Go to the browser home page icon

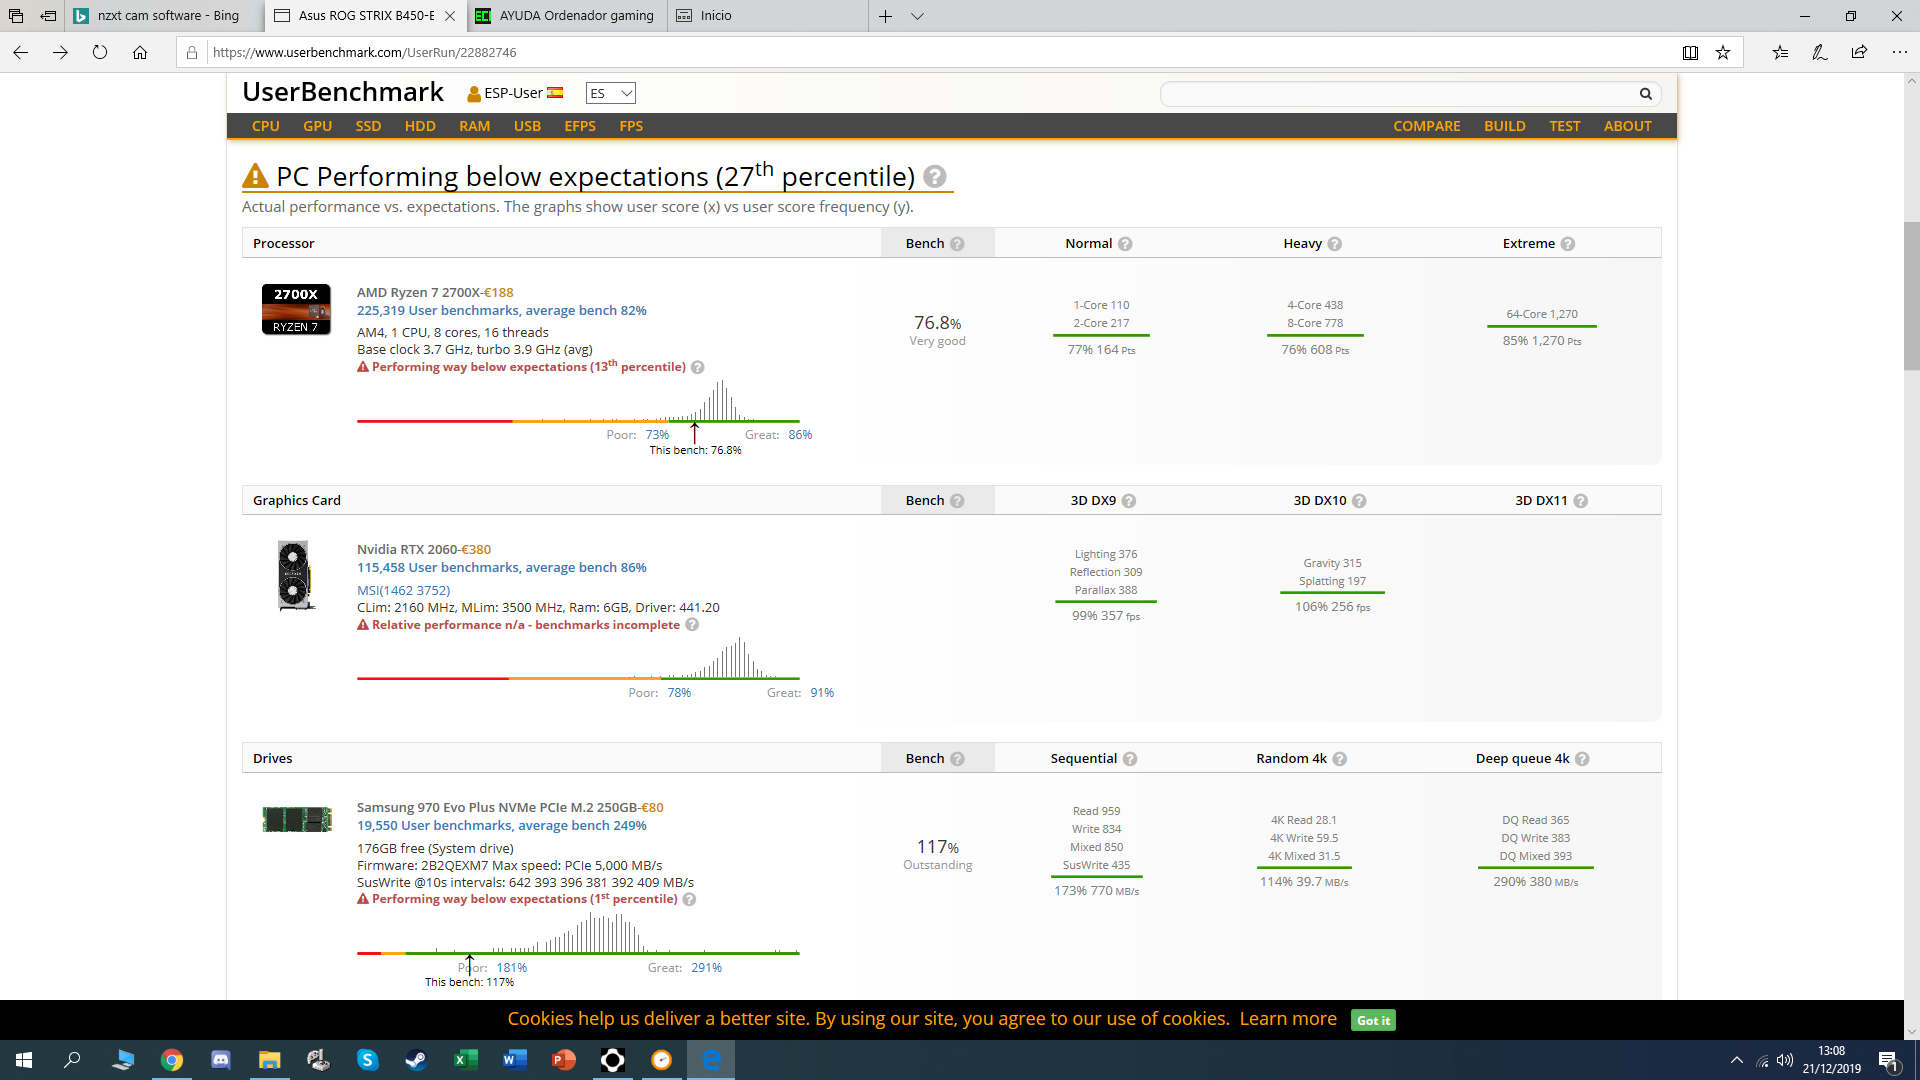click(x=140, y=53)
